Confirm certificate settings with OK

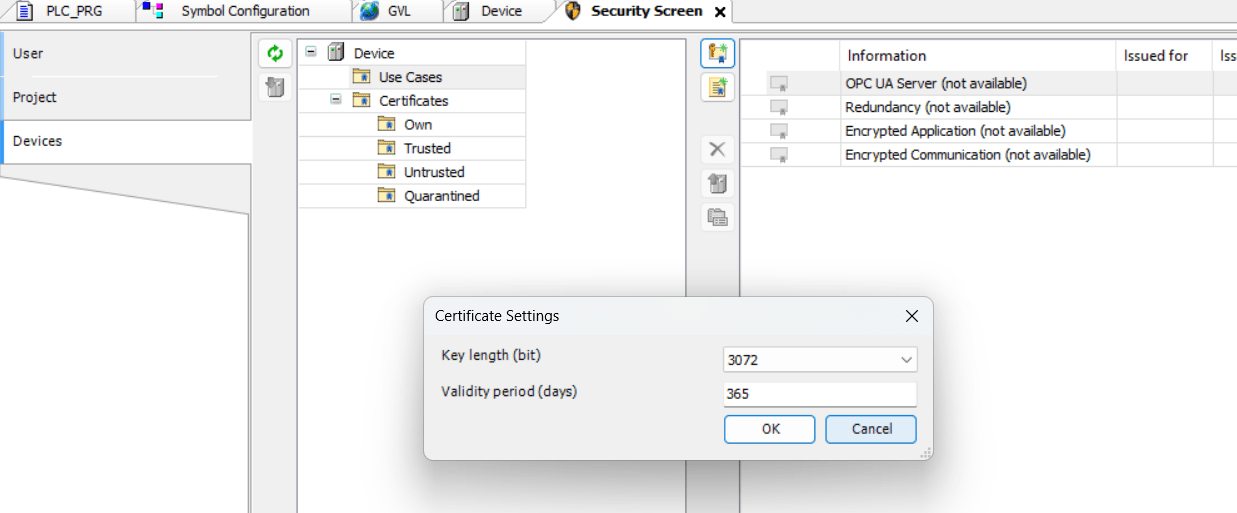770,429
